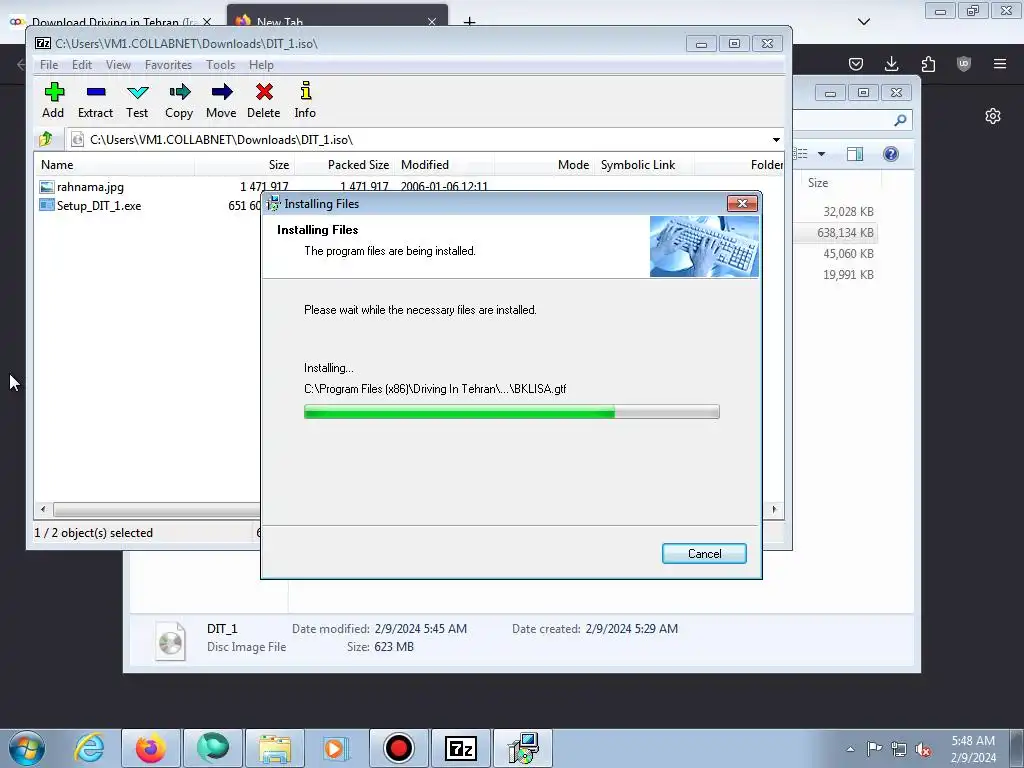Screen dimensions: 1024x768
Task: Click the green globe taskbar icon
Action: point(212,748)
